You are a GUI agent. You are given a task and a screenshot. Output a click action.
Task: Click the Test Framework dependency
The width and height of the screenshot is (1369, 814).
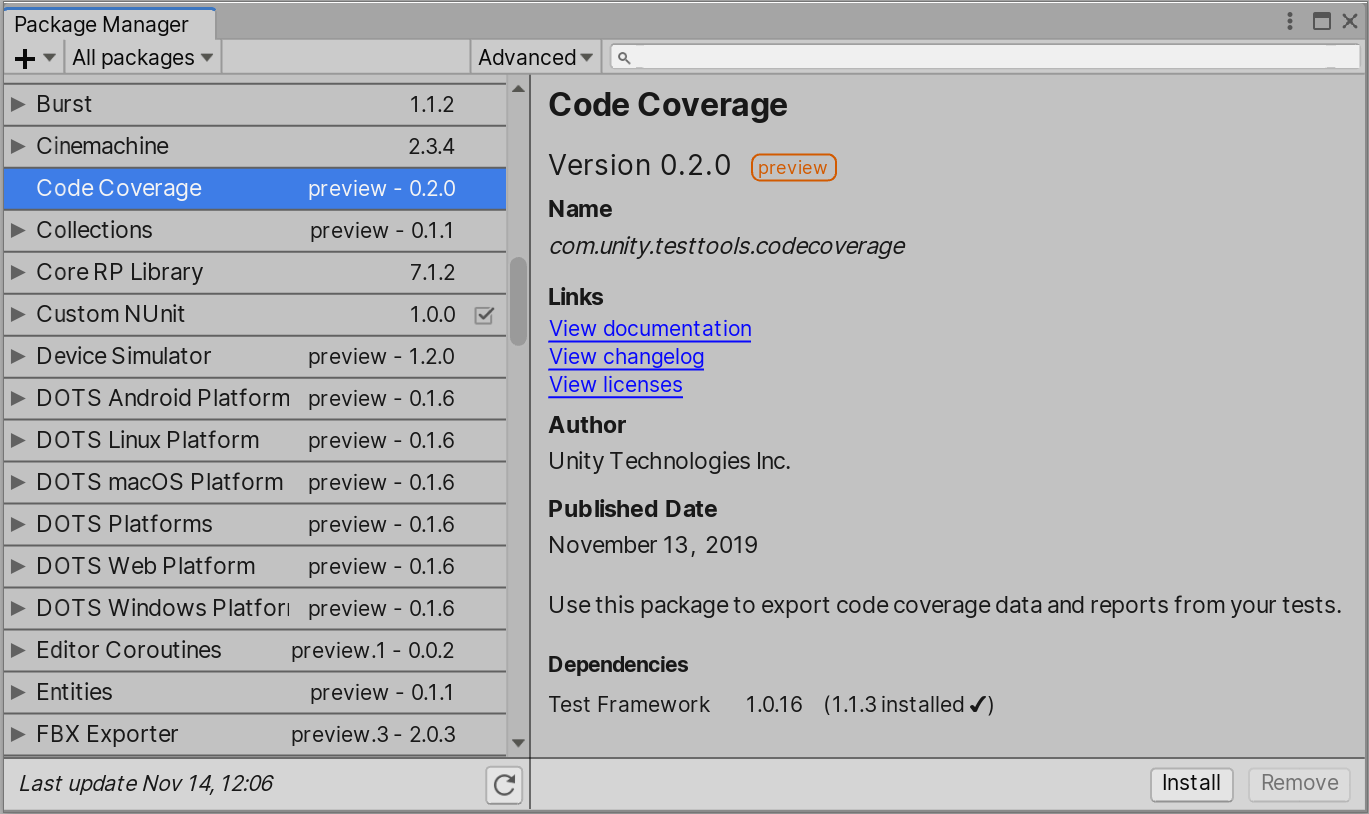point(629,705)
